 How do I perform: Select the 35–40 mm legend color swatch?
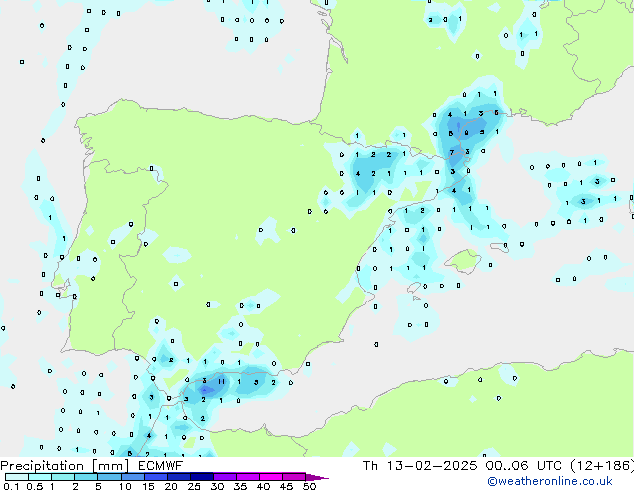pyautogui.click(x=247, y=477)
